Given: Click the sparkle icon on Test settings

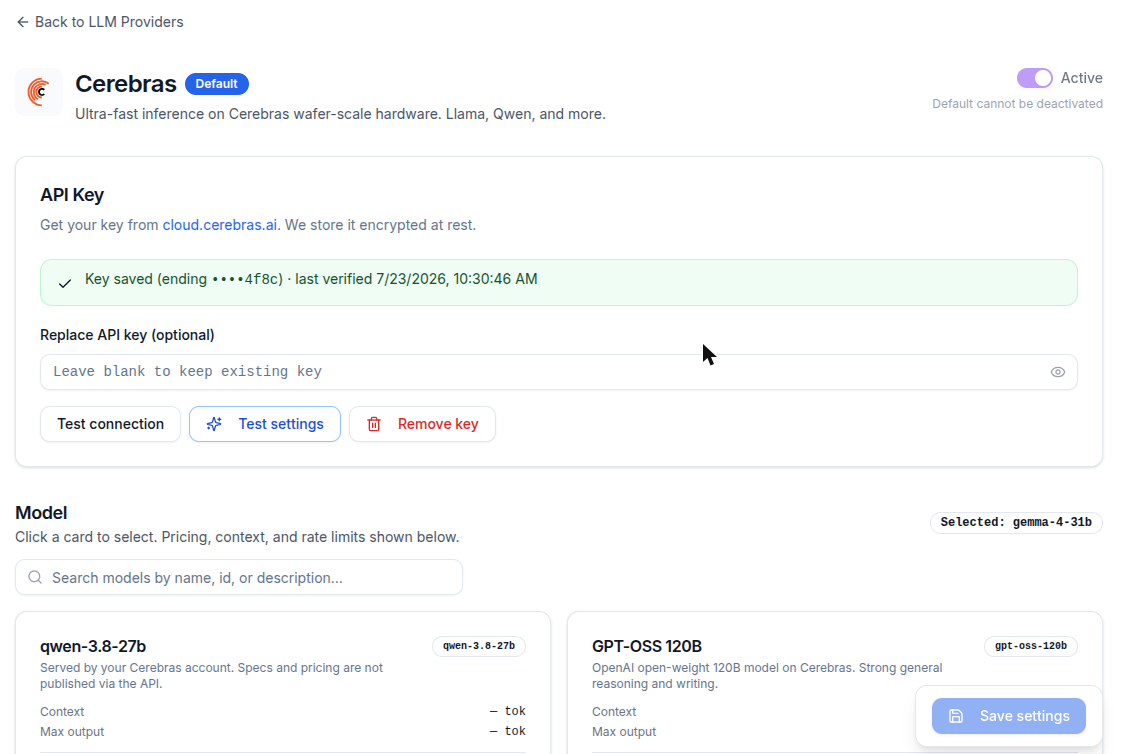Looking at the screenshot, I should [x=214, y=424].
